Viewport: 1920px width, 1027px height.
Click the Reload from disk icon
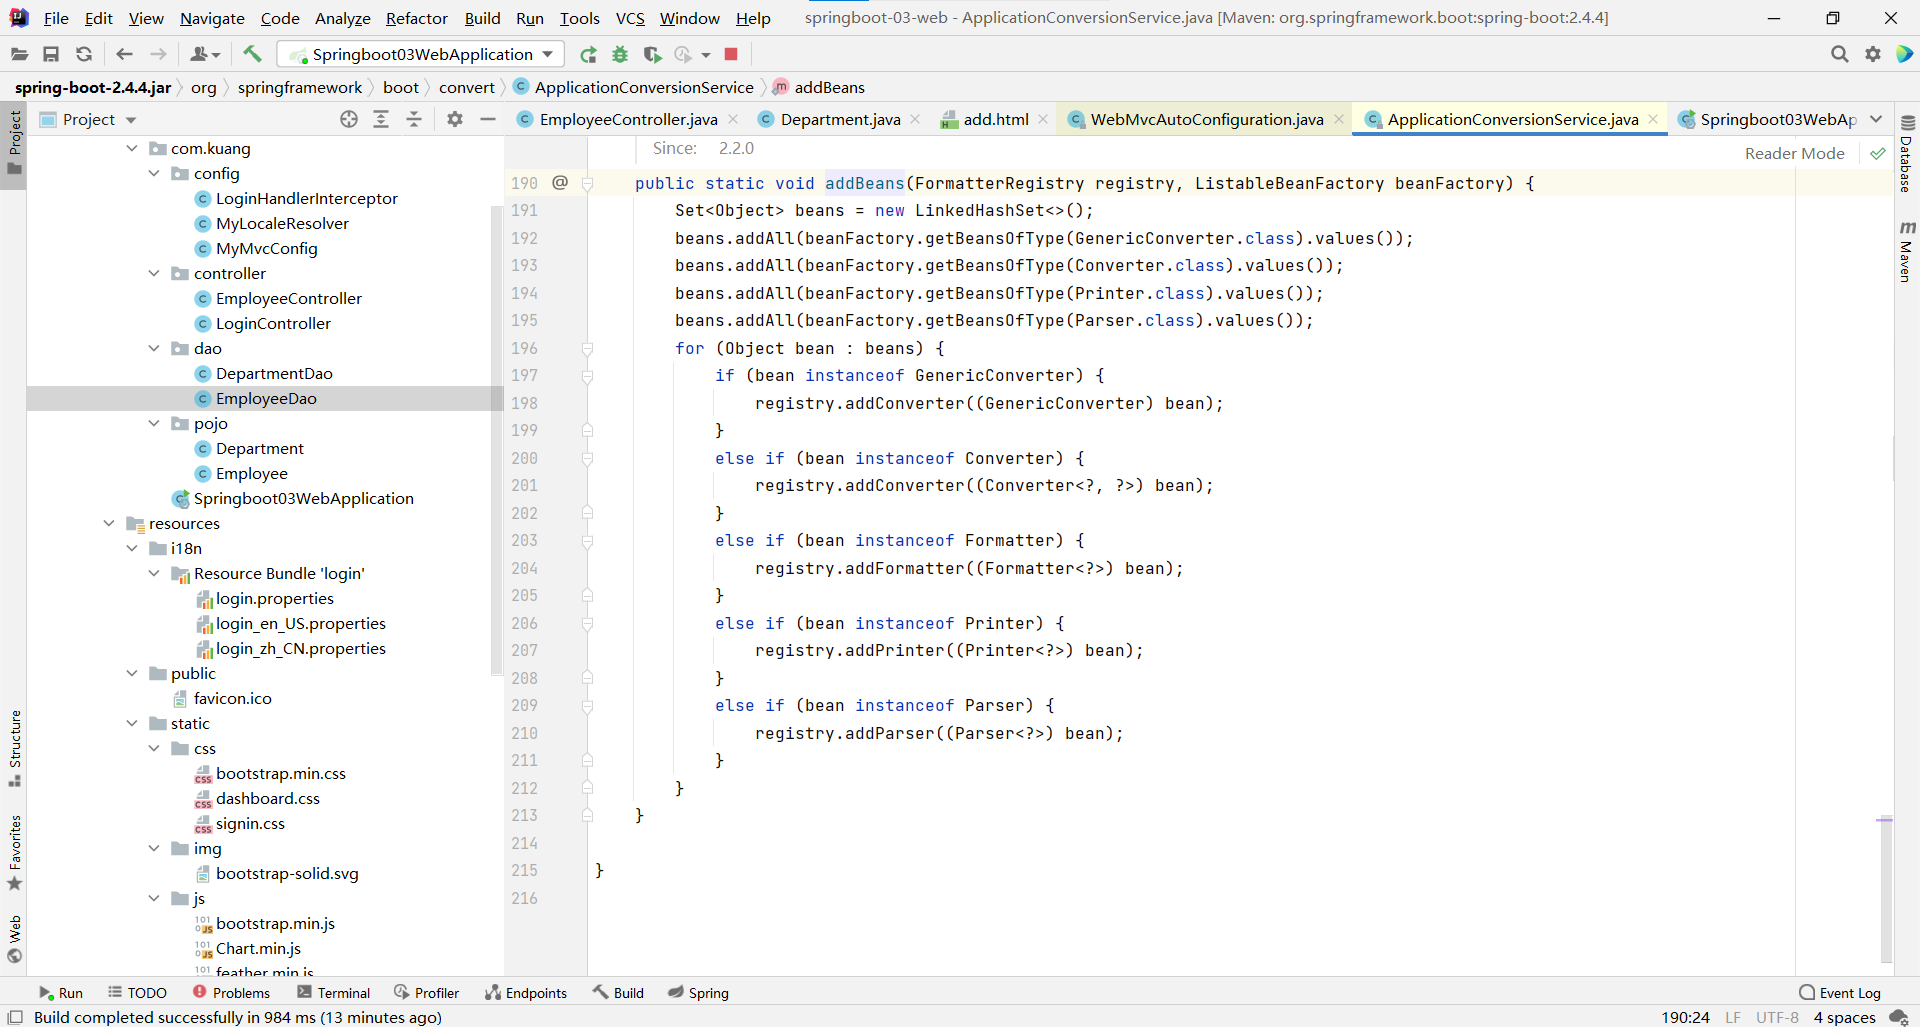(x=84, y=54)
